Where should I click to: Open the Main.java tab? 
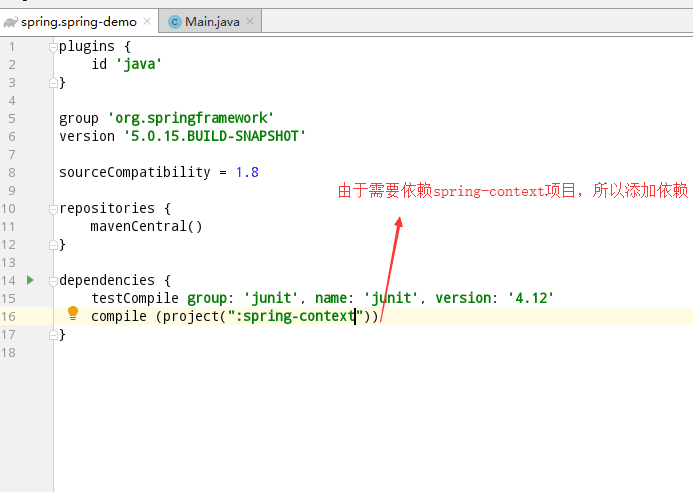[212, 22]
